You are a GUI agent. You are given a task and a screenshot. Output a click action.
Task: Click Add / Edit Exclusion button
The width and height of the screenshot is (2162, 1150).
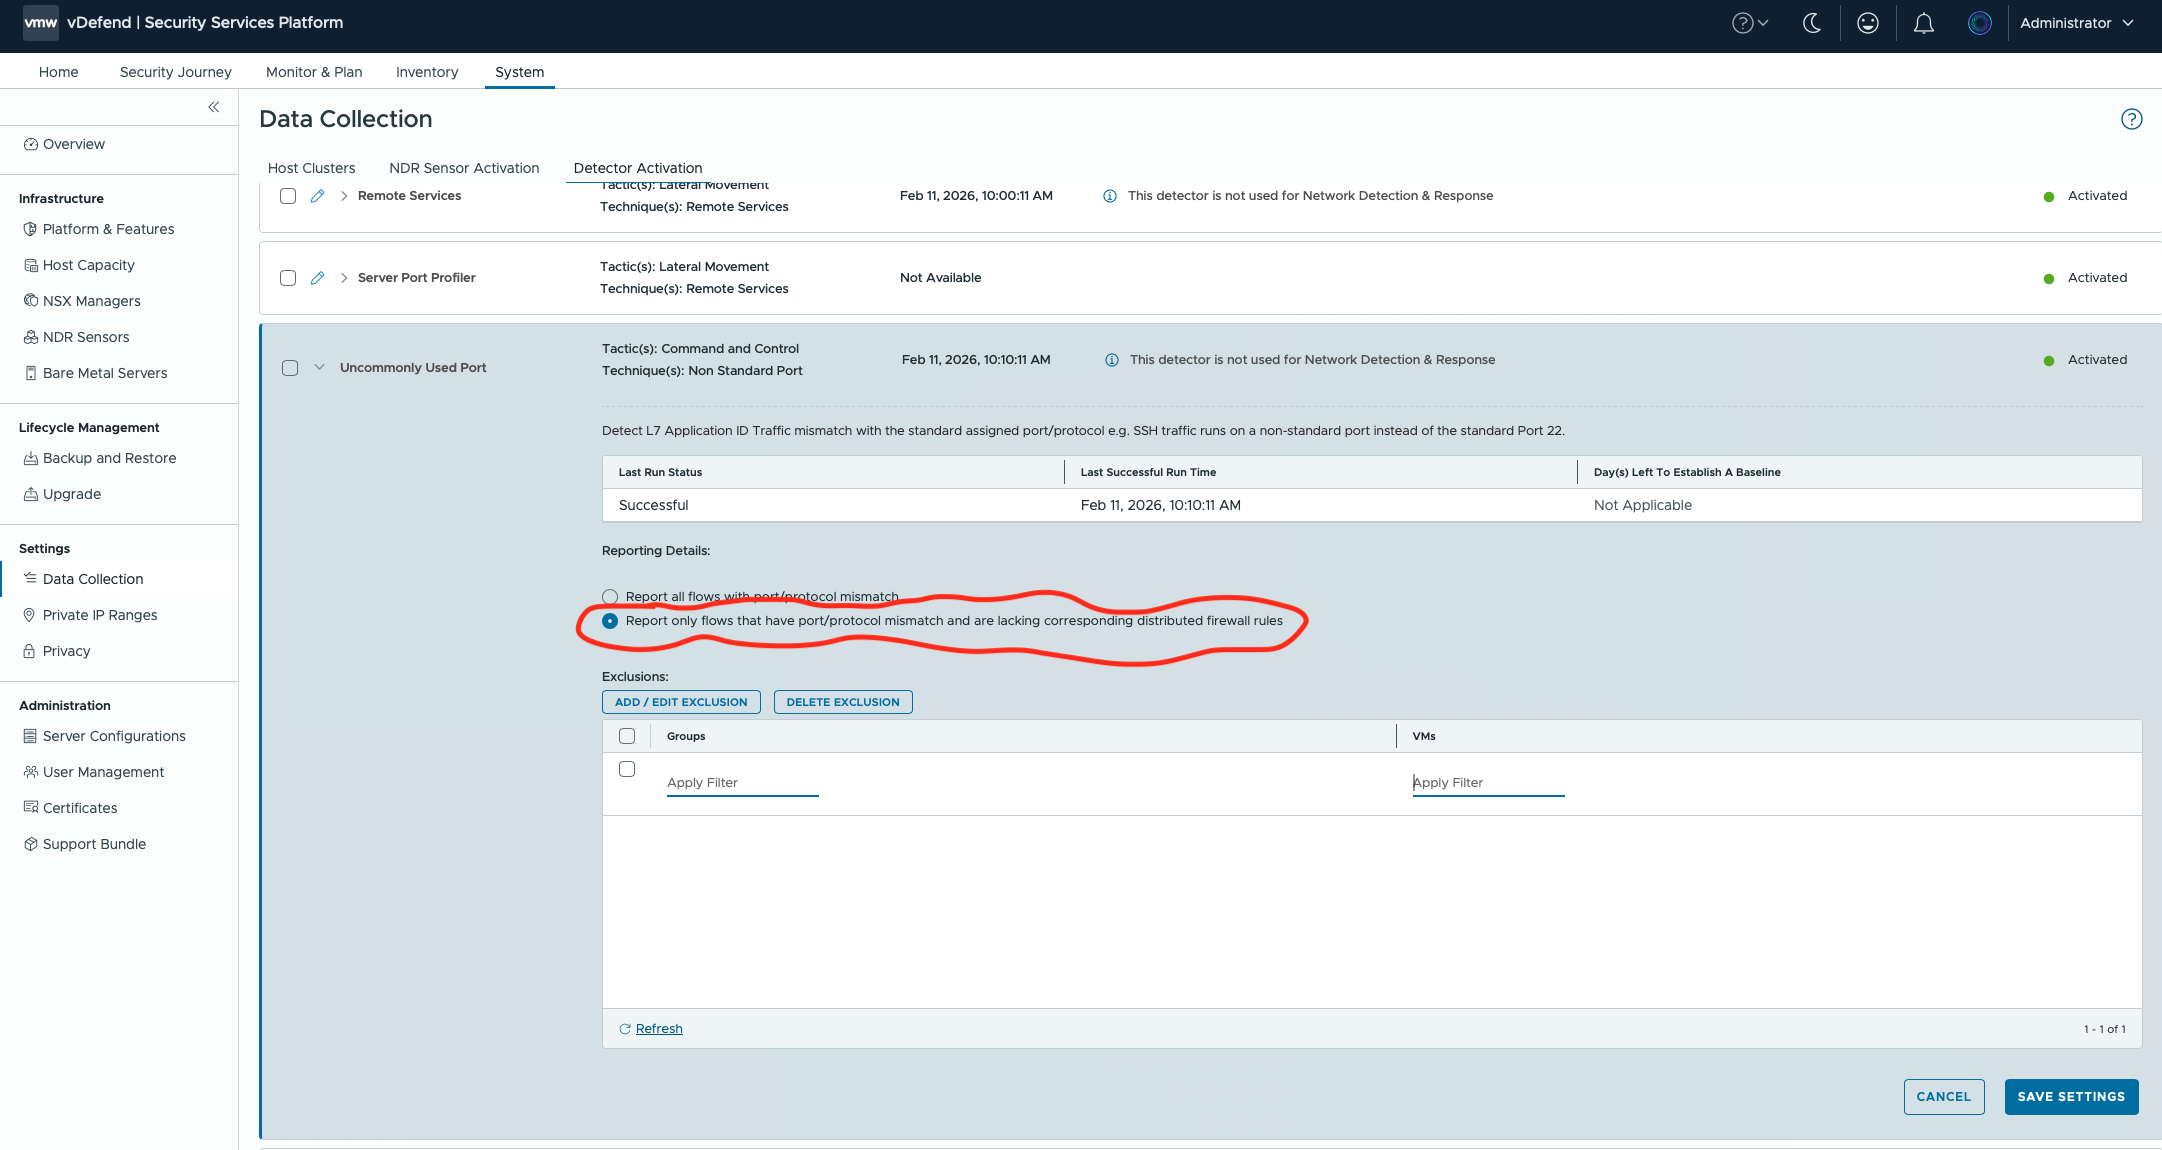pyautogui.click(x=681, y=702)
